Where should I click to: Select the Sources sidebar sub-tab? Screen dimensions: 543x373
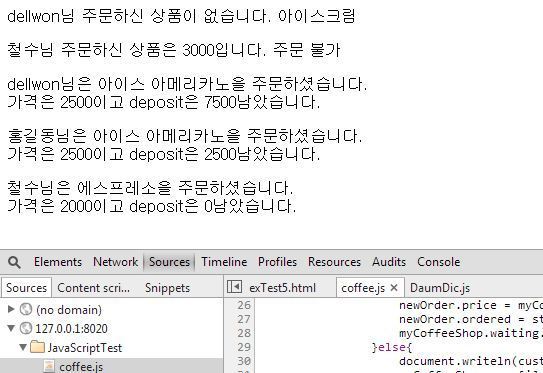point(26,287)
